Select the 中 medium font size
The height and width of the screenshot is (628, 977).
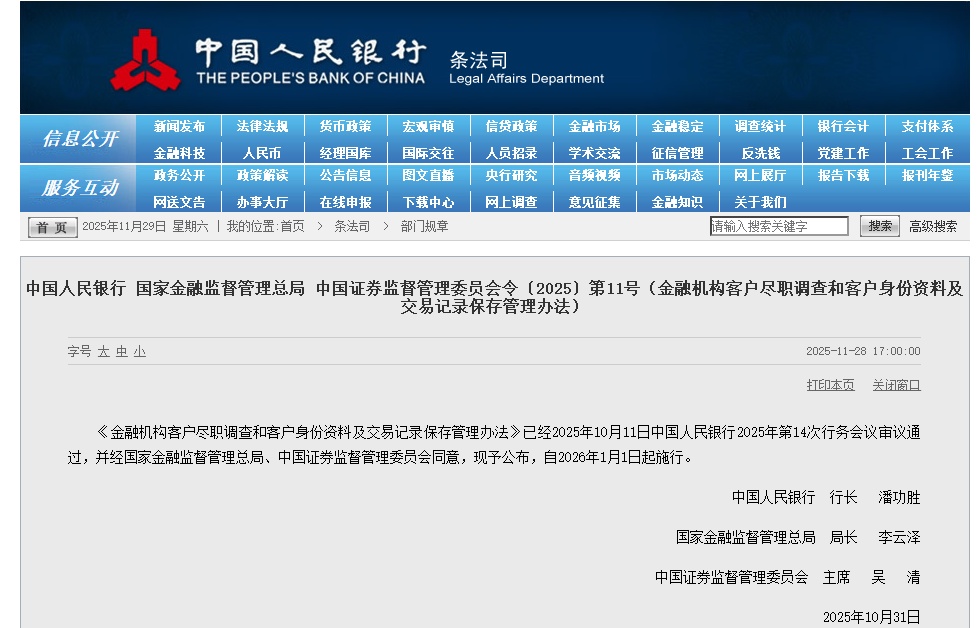122,352
